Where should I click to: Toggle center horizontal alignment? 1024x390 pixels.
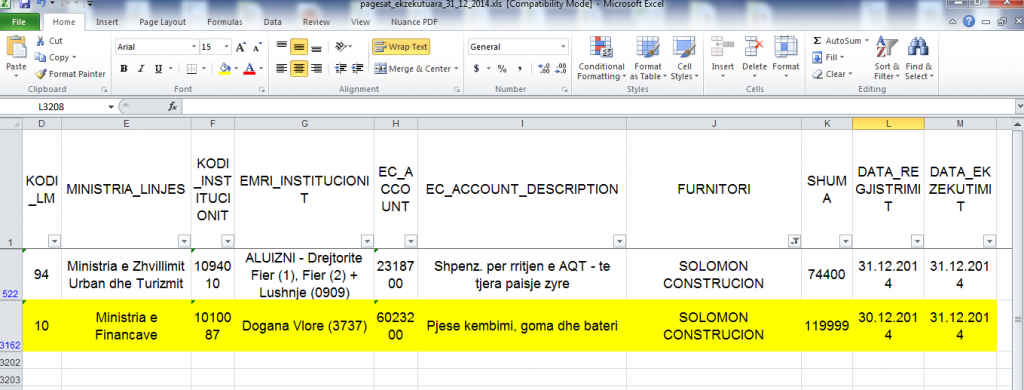coord(299,69)
